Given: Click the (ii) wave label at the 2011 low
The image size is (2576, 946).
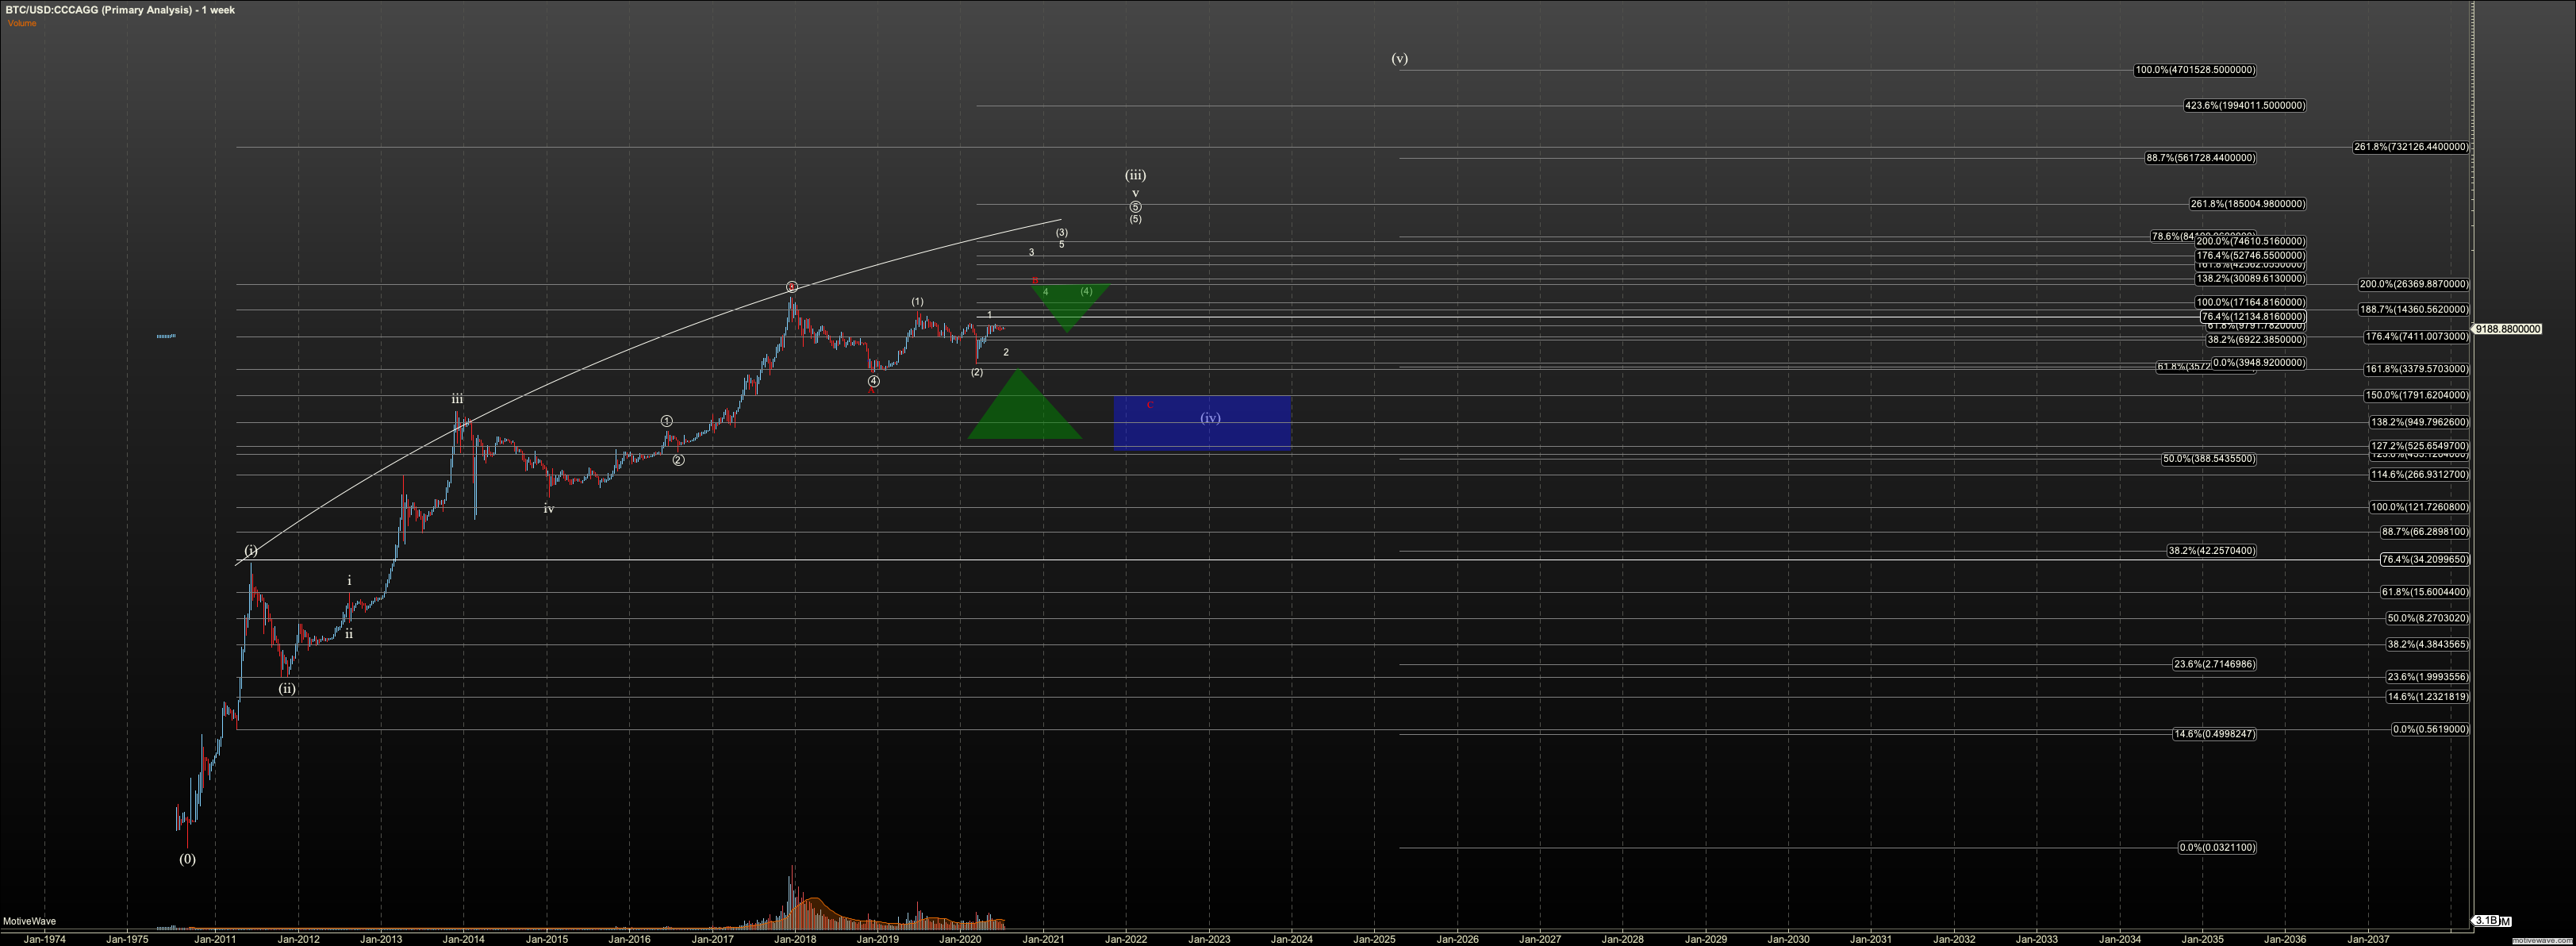Looking at the screenshot, I should (287, 688).
